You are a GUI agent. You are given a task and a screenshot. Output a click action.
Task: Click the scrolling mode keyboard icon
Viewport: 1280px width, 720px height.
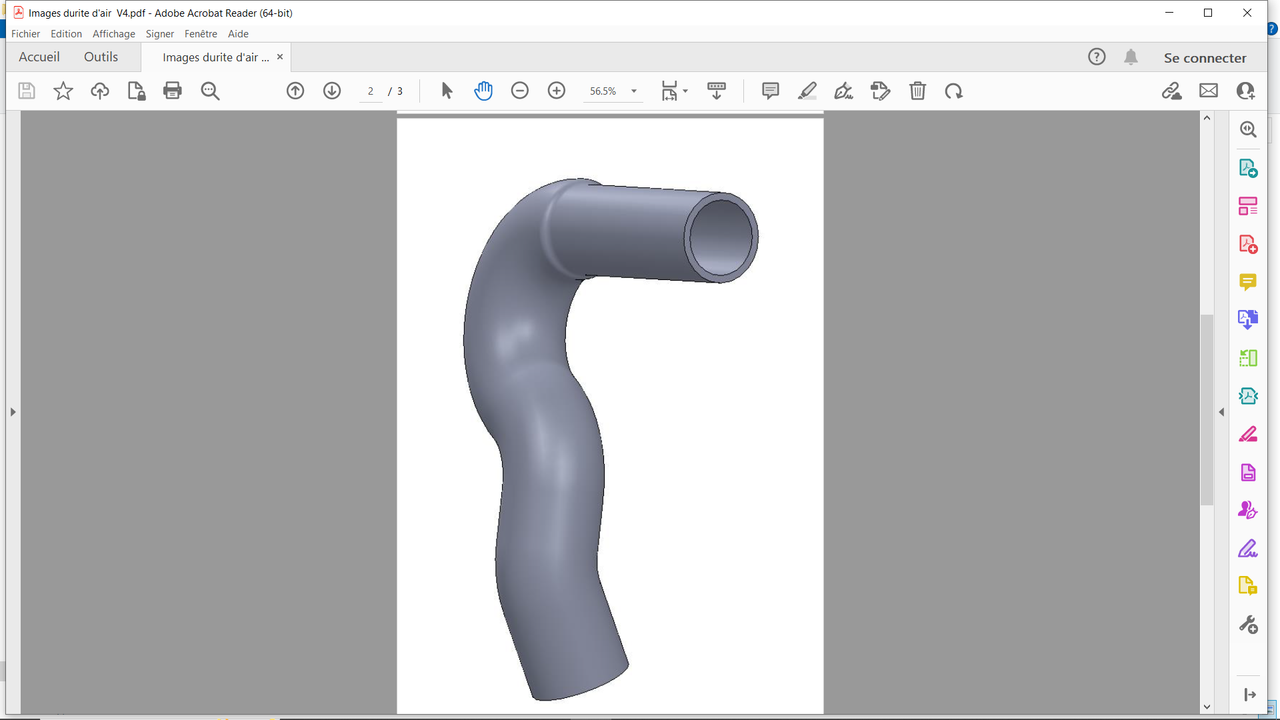(716, 91)
